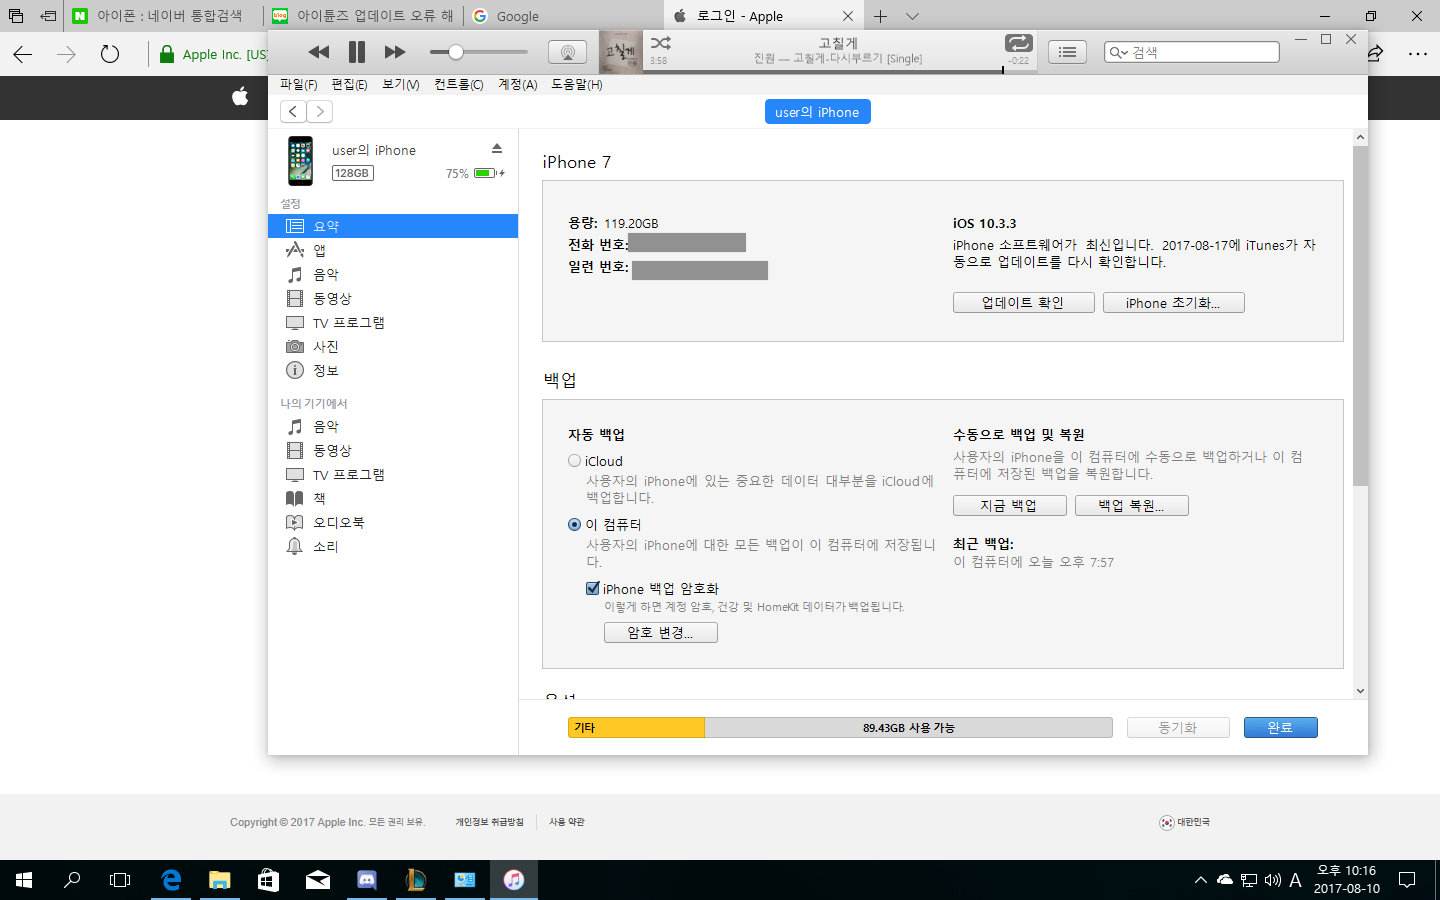Image resolution: width=1440 pixels, height=900 pixels.
Task: Adjust the volume slider
Action: (456, 52)
